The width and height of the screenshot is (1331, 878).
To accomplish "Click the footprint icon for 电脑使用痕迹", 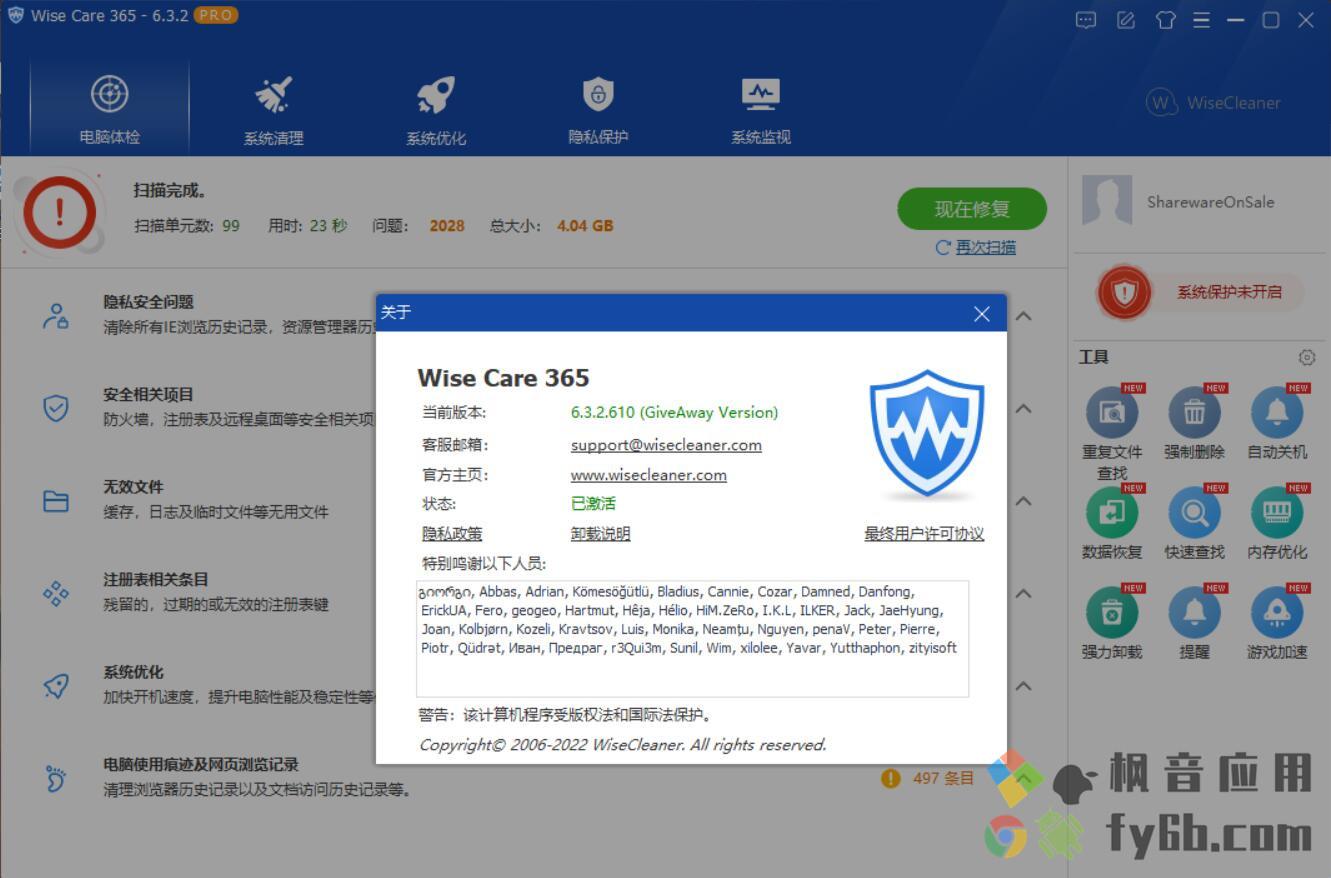I will (56, 778).
